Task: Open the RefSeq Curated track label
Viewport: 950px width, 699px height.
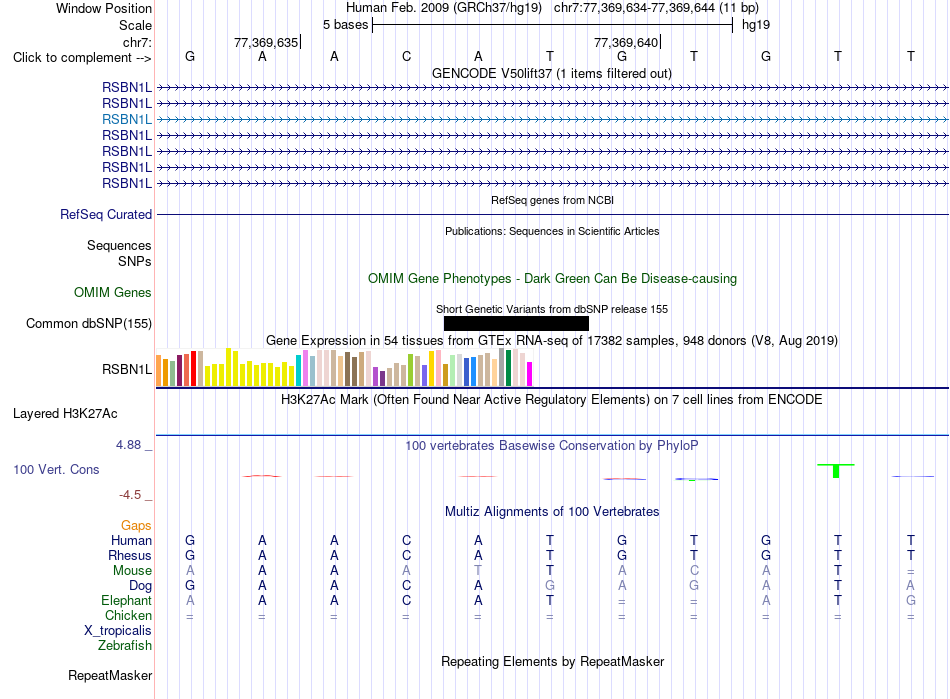Action: [x=106, y=214]
